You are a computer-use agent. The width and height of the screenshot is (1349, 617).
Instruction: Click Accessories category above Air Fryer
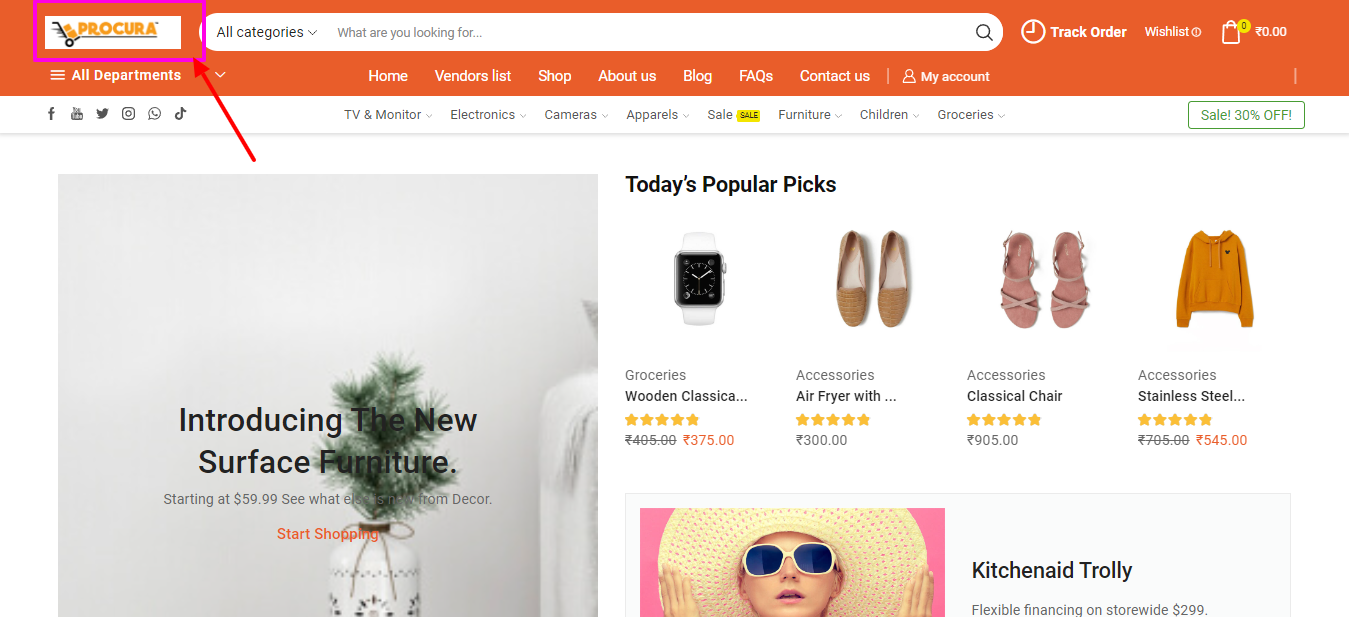(x=835, y=375)
